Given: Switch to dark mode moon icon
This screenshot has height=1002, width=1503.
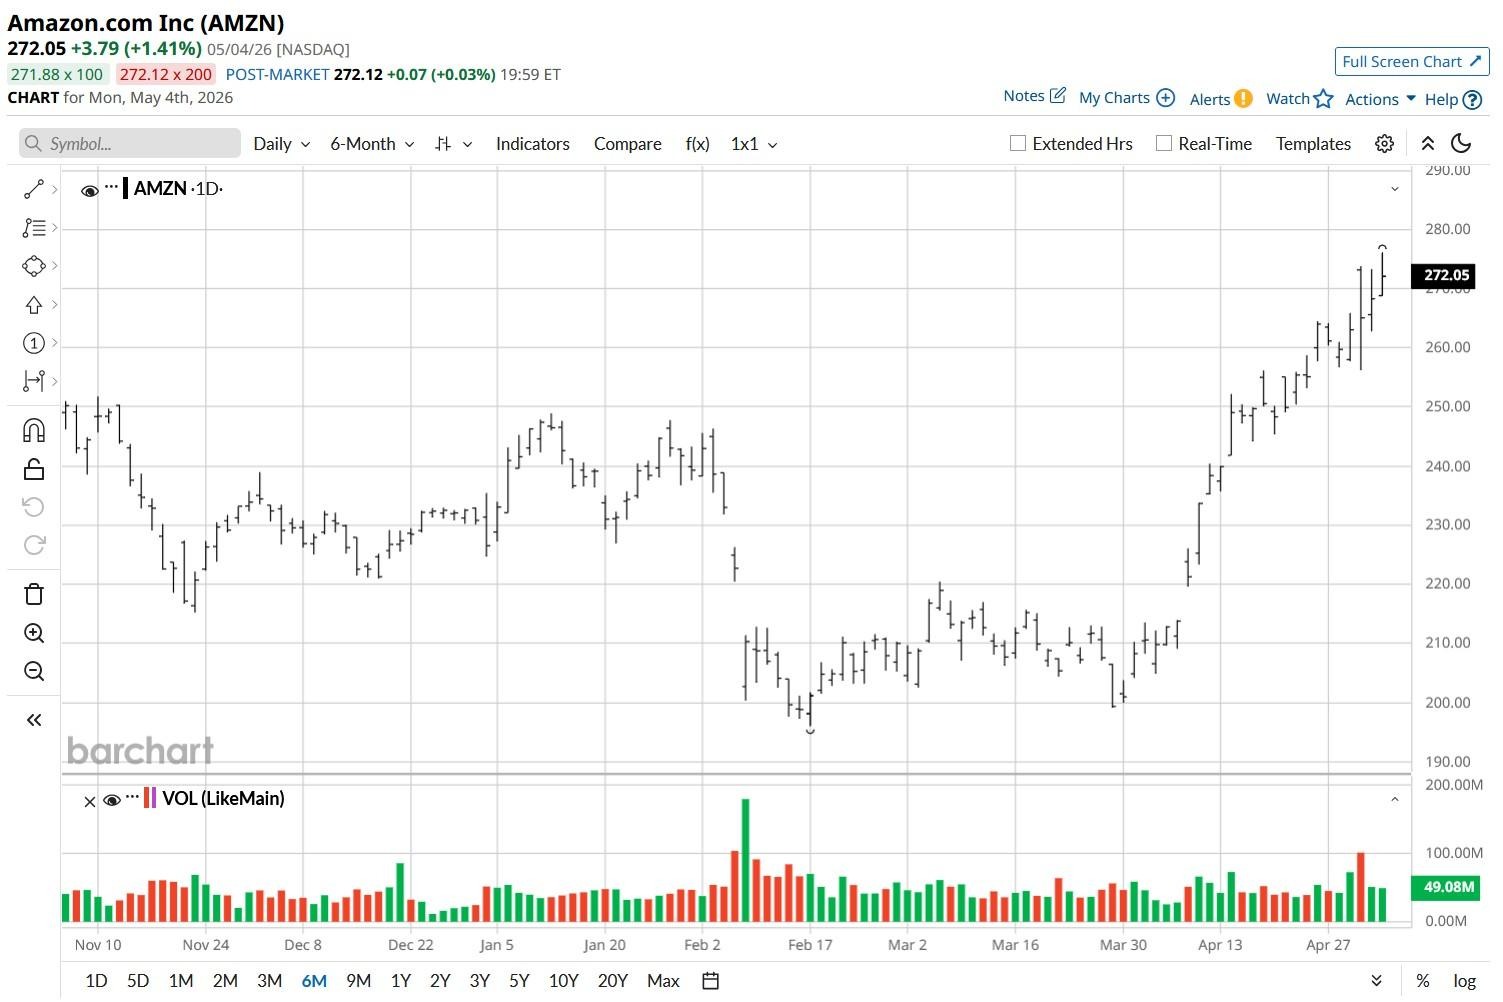Looking at the screenshot, I should 1461,143.
